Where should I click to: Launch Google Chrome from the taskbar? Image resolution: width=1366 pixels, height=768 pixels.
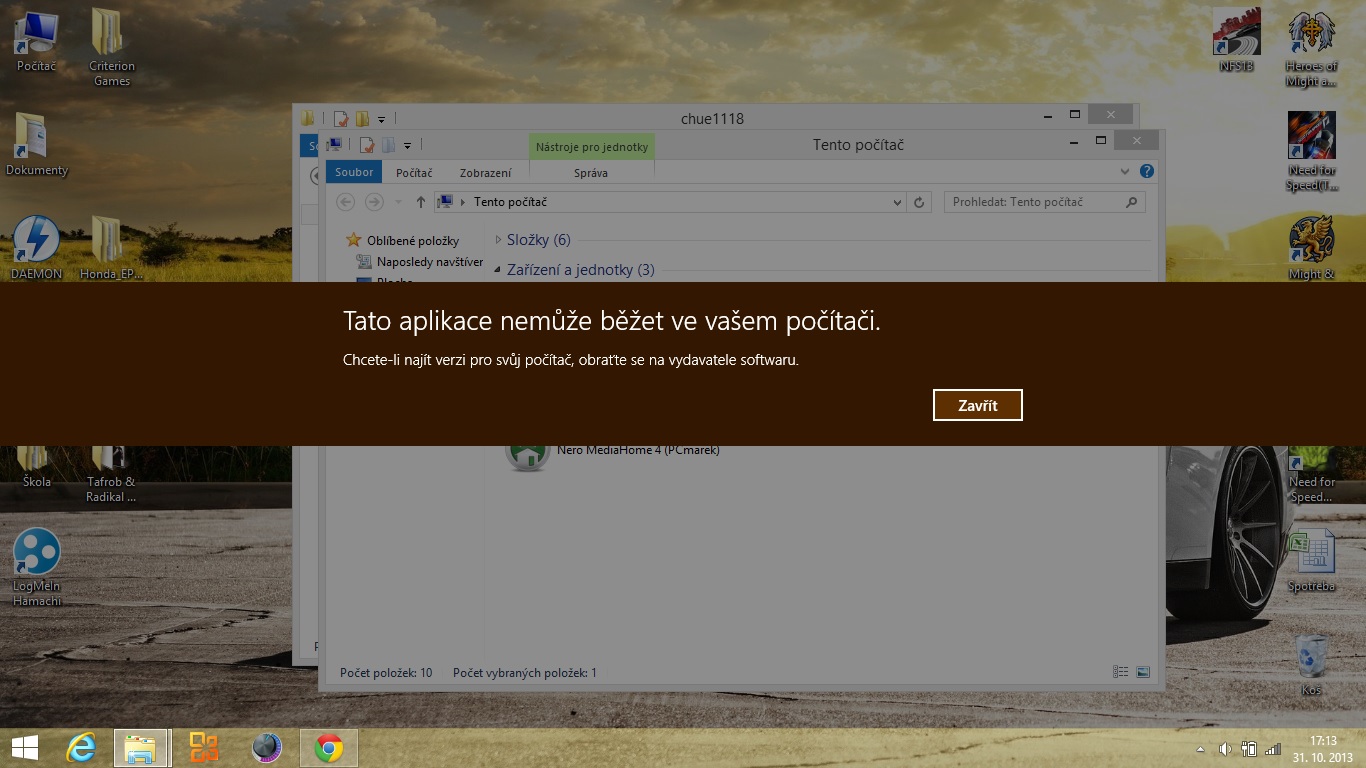[328, 748]
